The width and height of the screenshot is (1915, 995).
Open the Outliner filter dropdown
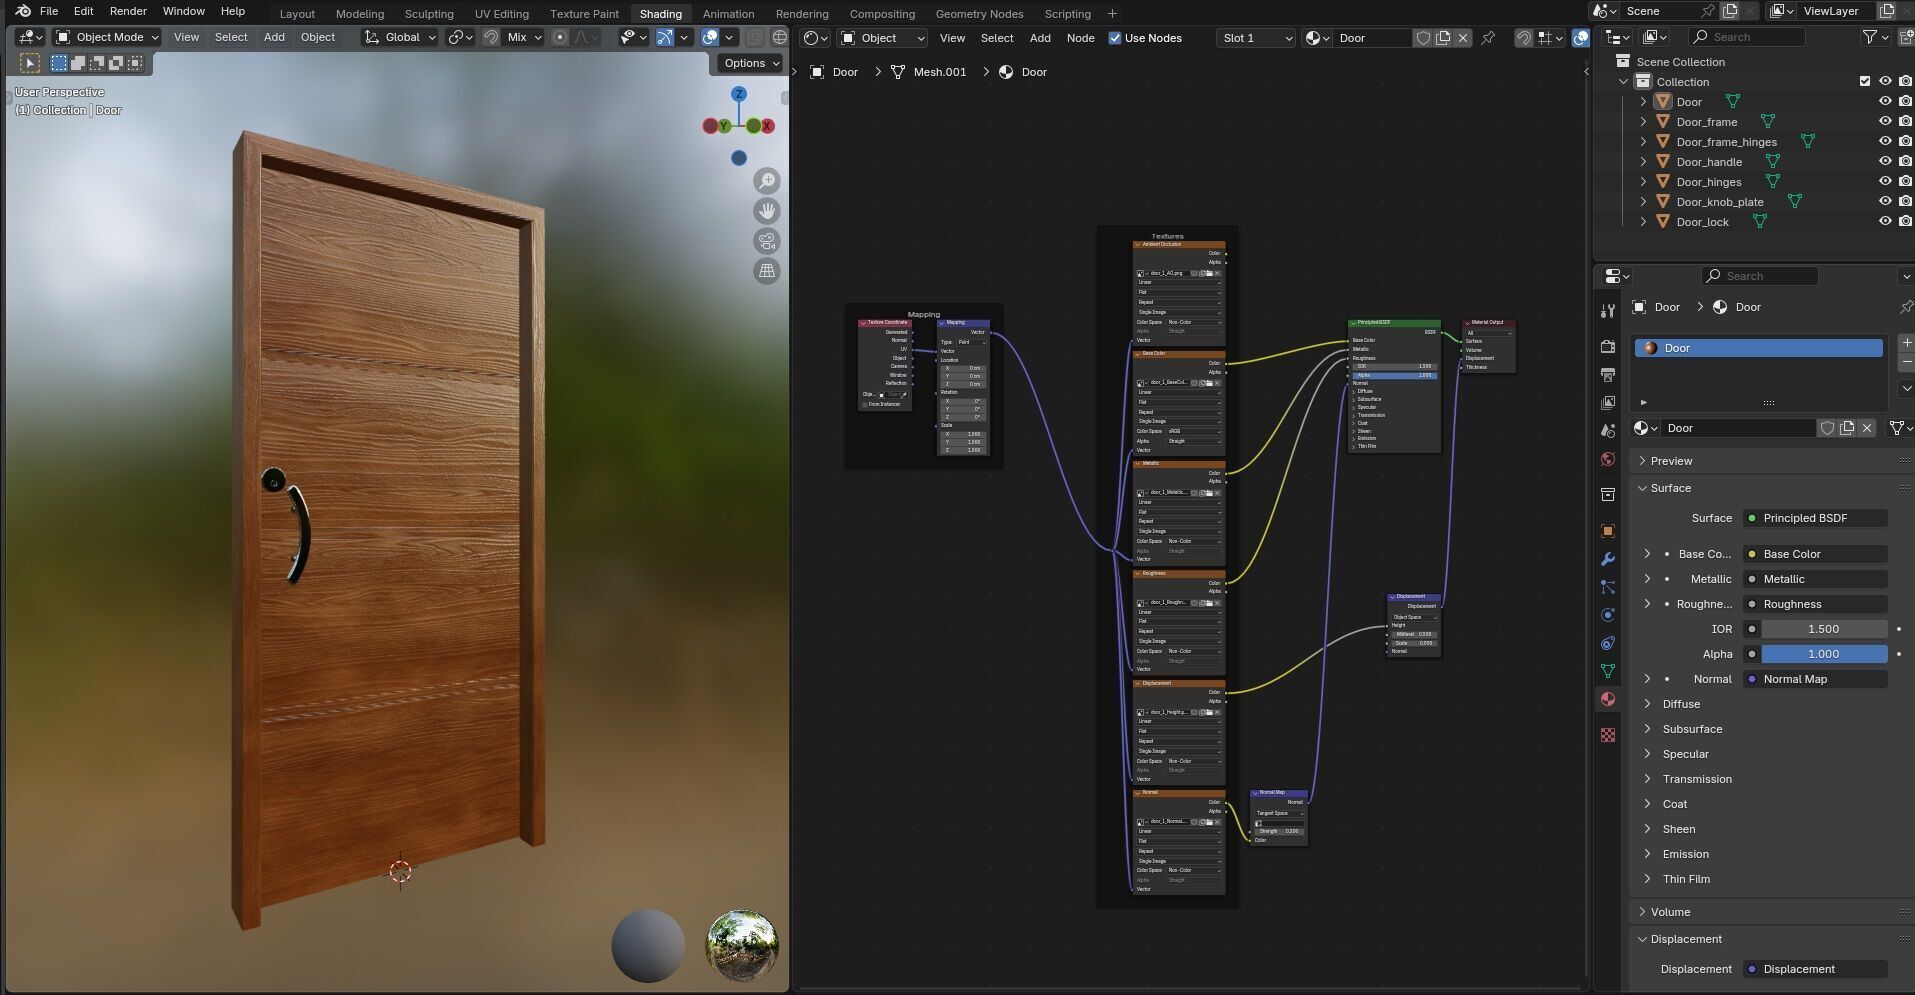tap(1874, 37)
